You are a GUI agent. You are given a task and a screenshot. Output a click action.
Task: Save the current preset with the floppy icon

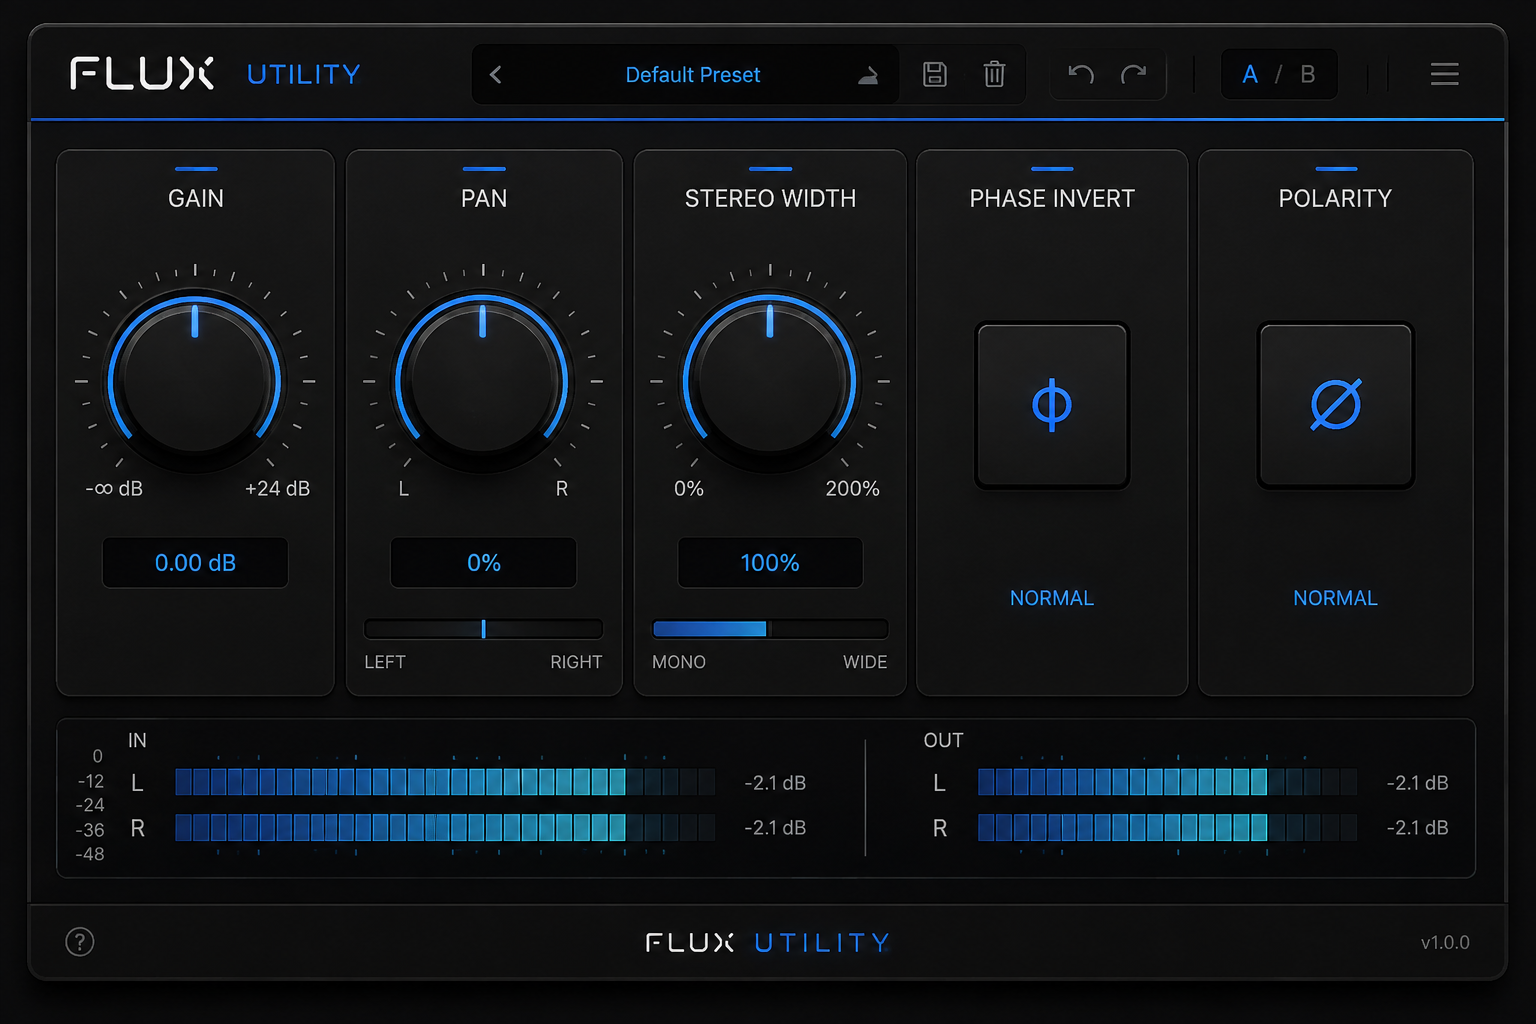pyautogui.click(x=934, y=74)
